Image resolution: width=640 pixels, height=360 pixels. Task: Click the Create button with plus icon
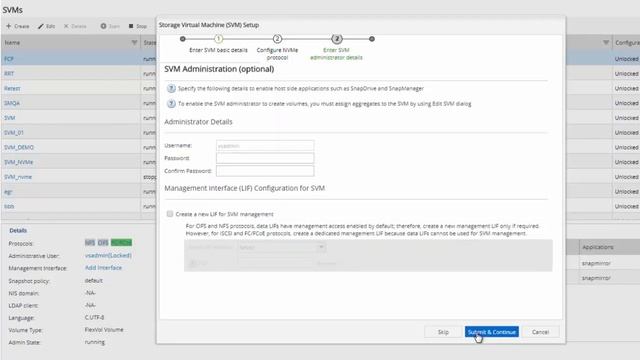coord(18,26)
